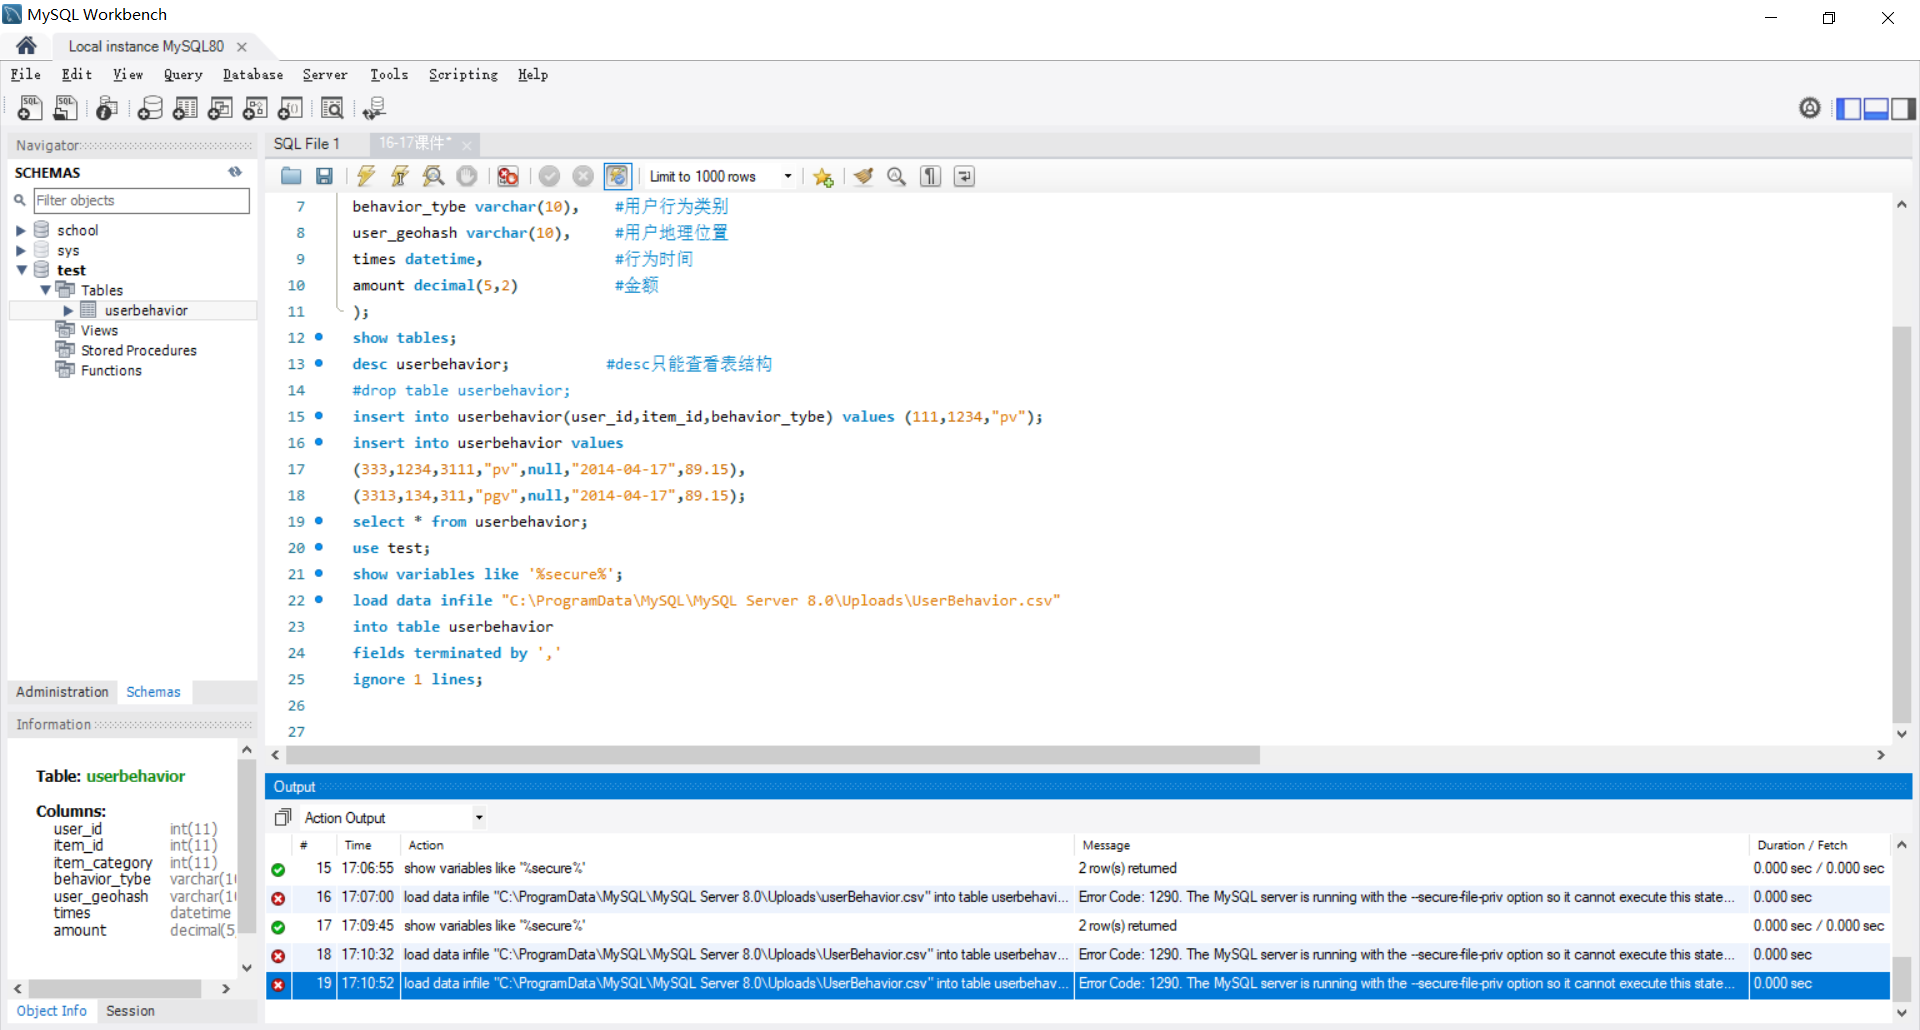This screenshot has height=1030, width=1920.
Task: Toggle bottom output panel visibility
Action: (1876, 108)
